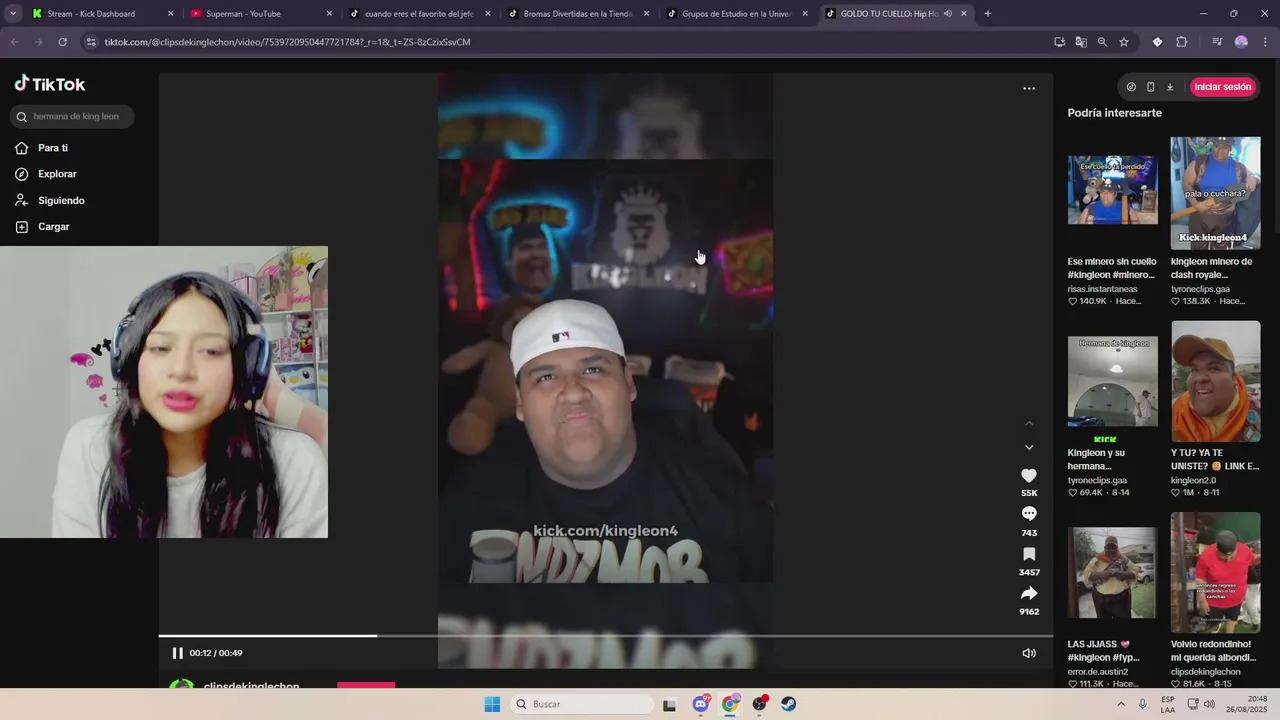
Task: Open the 'Ese minero sin cuello' thumbnail
Action: click(1112, 190)
